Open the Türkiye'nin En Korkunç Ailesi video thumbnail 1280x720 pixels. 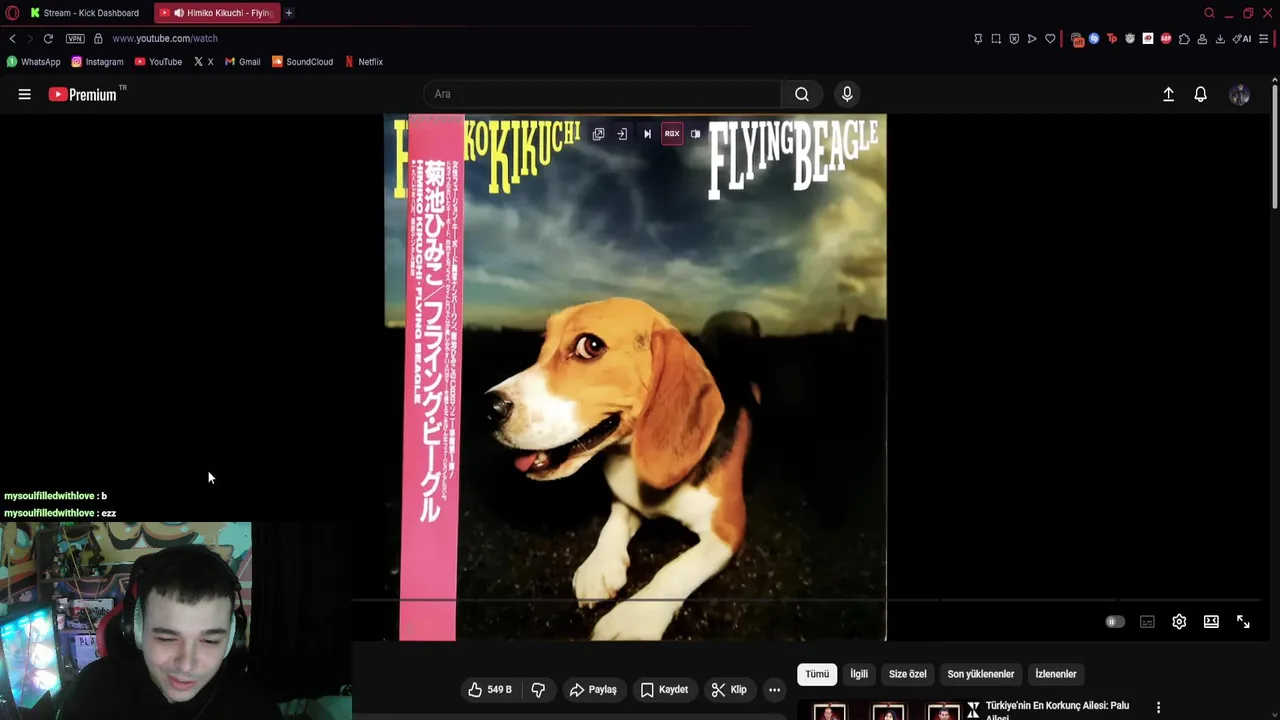coord(887,711)
